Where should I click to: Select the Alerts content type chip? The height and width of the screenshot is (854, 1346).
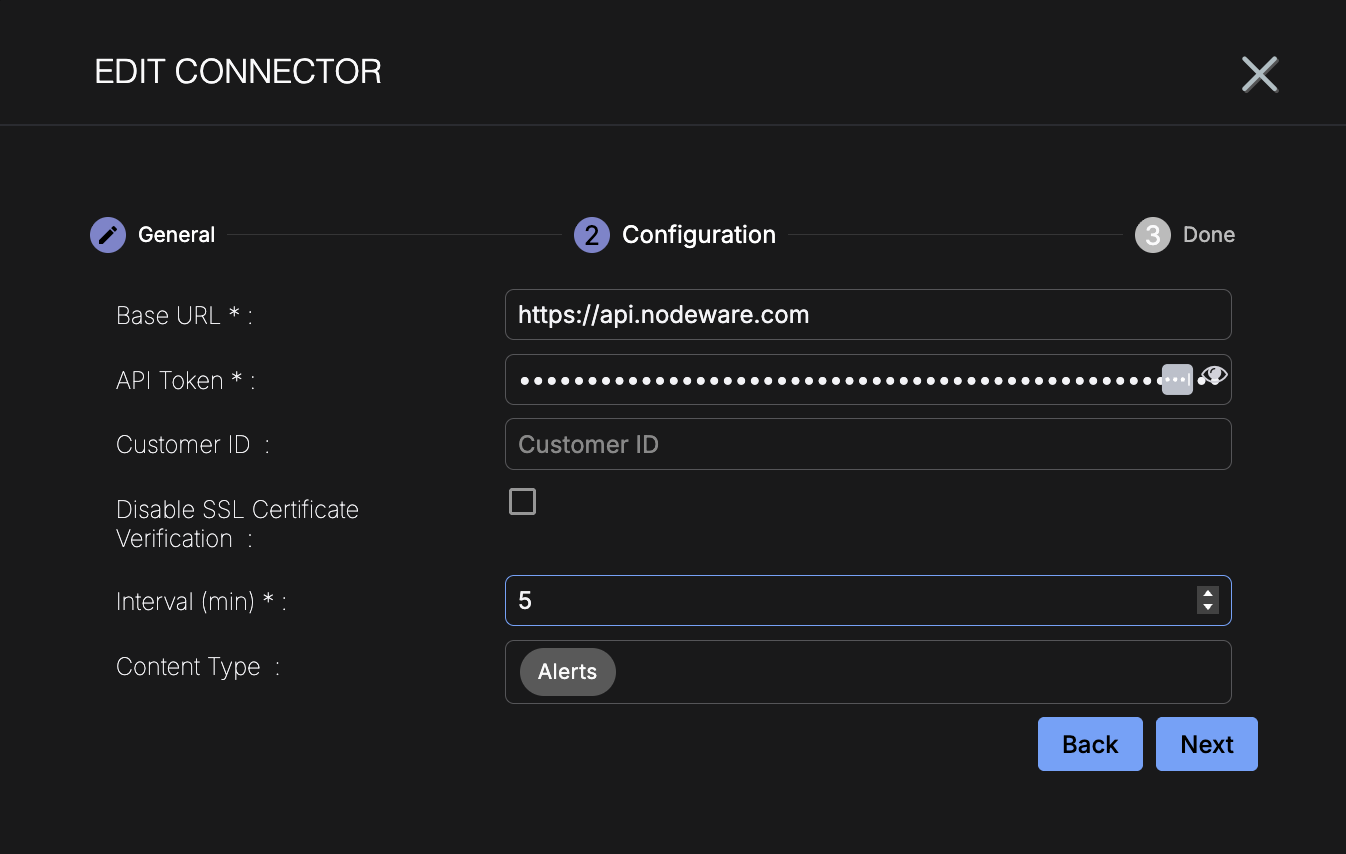point(567,672)
